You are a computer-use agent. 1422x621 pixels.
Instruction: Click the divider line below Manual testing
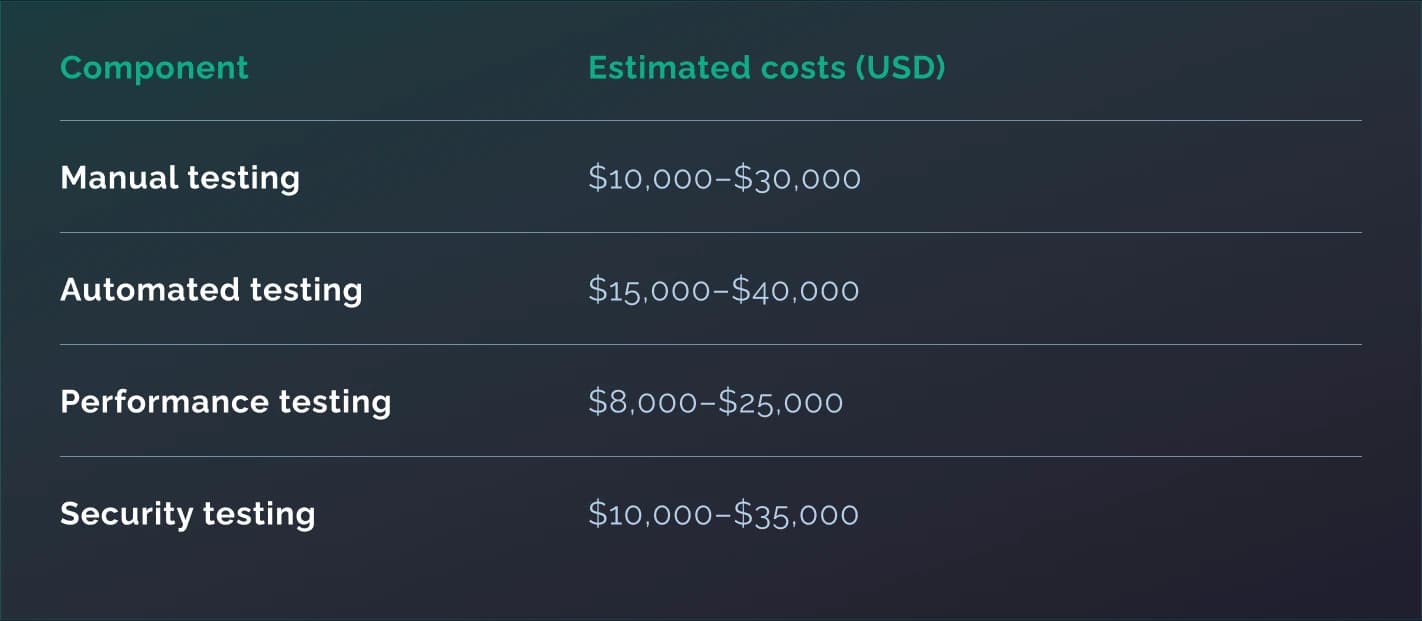pos(710,233)
